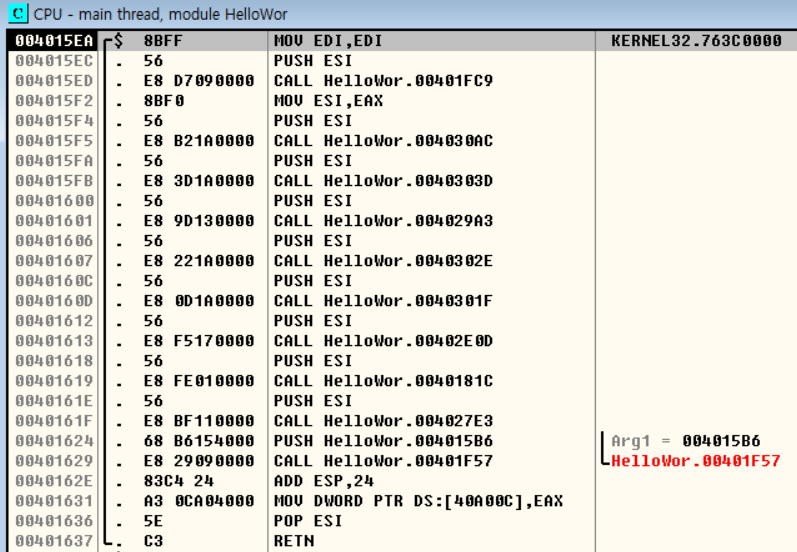Select MOV DWORD PTR DS:[40A00C],EAX instruction
Viewport: 797px width, 552px height.
click(418, 501)
